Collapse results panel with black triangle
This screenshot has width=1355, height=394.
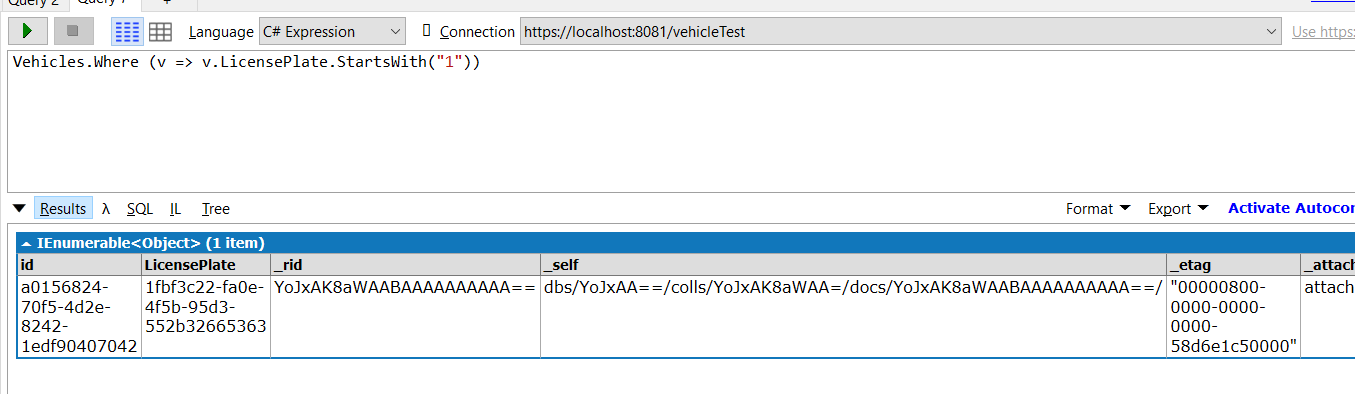(18, 208)
